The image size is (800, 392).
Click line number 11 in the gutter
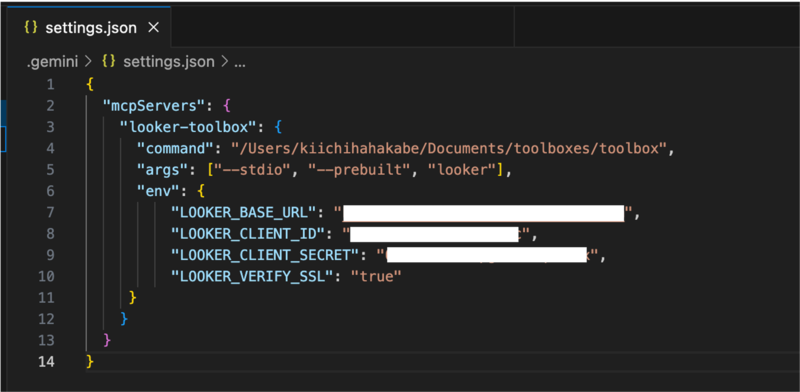[46, 298]
